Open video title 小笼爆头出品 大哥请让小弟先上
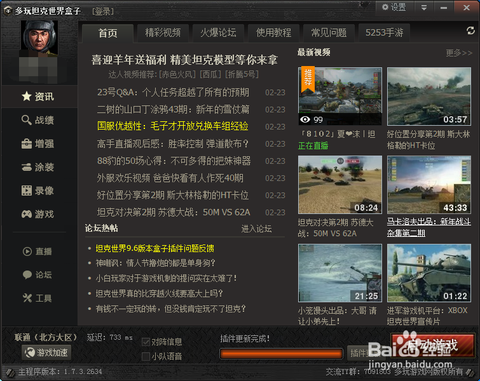 337,316
